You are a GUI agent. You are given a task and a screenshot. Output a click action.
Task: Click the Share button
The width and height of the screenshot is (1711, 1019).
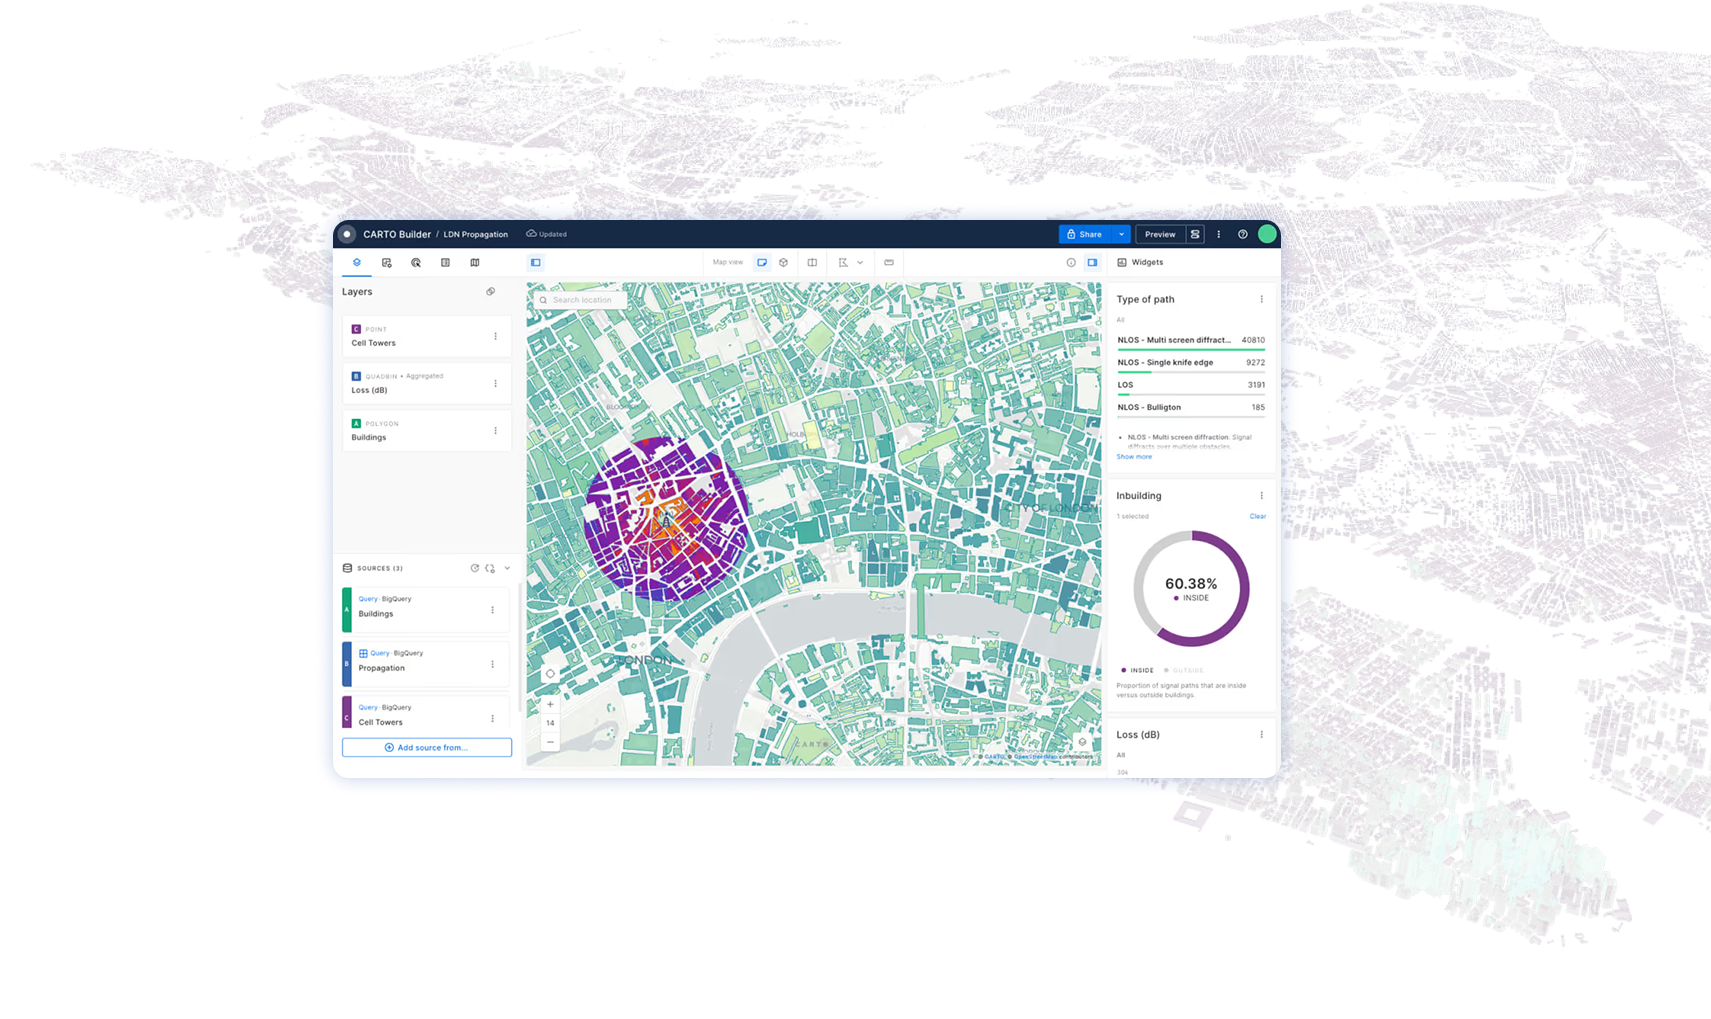point(1085,234)
